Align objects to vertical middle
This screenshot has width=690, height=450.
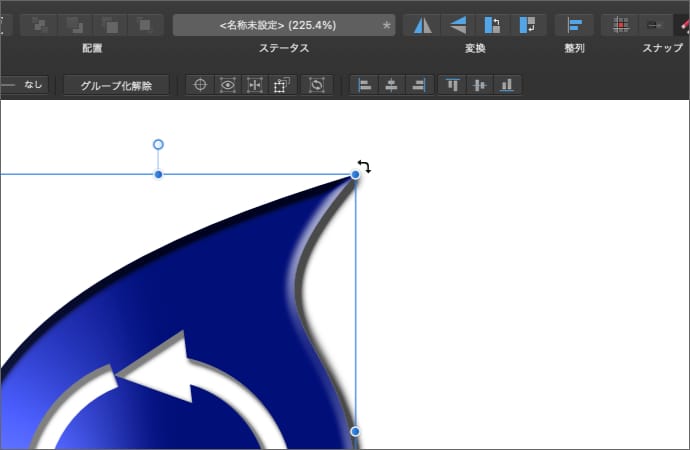[481, 86]
